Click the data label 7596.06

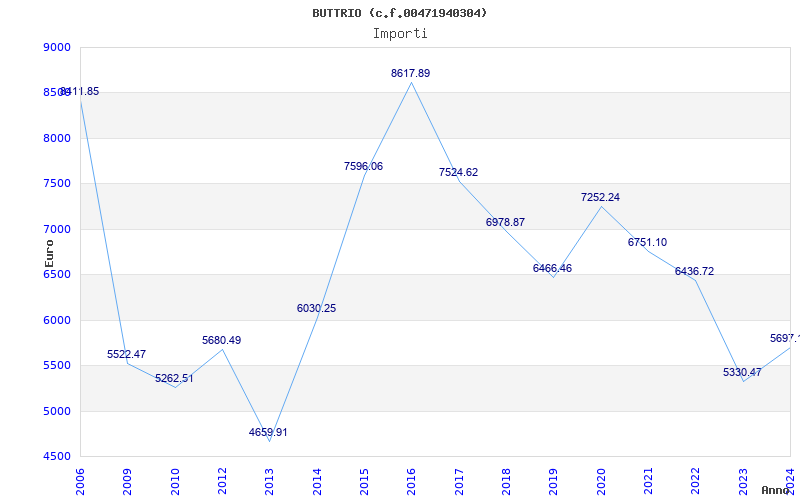tap(363, 166)
